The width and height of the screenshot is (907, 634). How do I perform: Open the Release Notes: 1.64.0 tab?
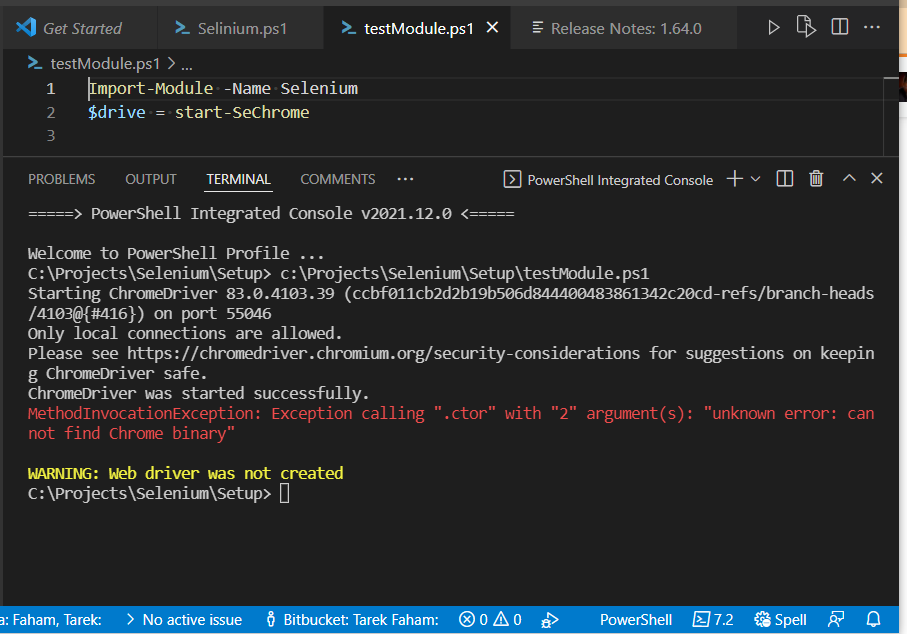click(625, 28)
